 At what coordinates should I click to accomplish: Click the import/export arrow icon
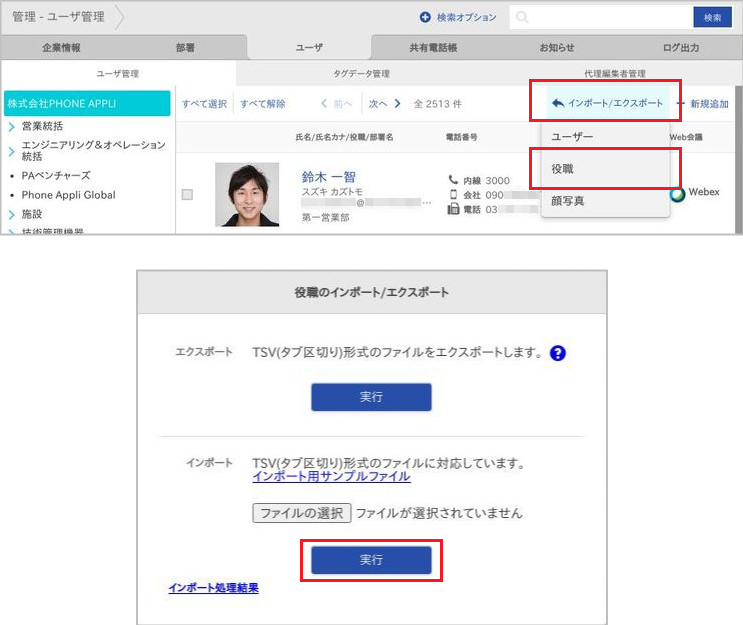point(558,103)
